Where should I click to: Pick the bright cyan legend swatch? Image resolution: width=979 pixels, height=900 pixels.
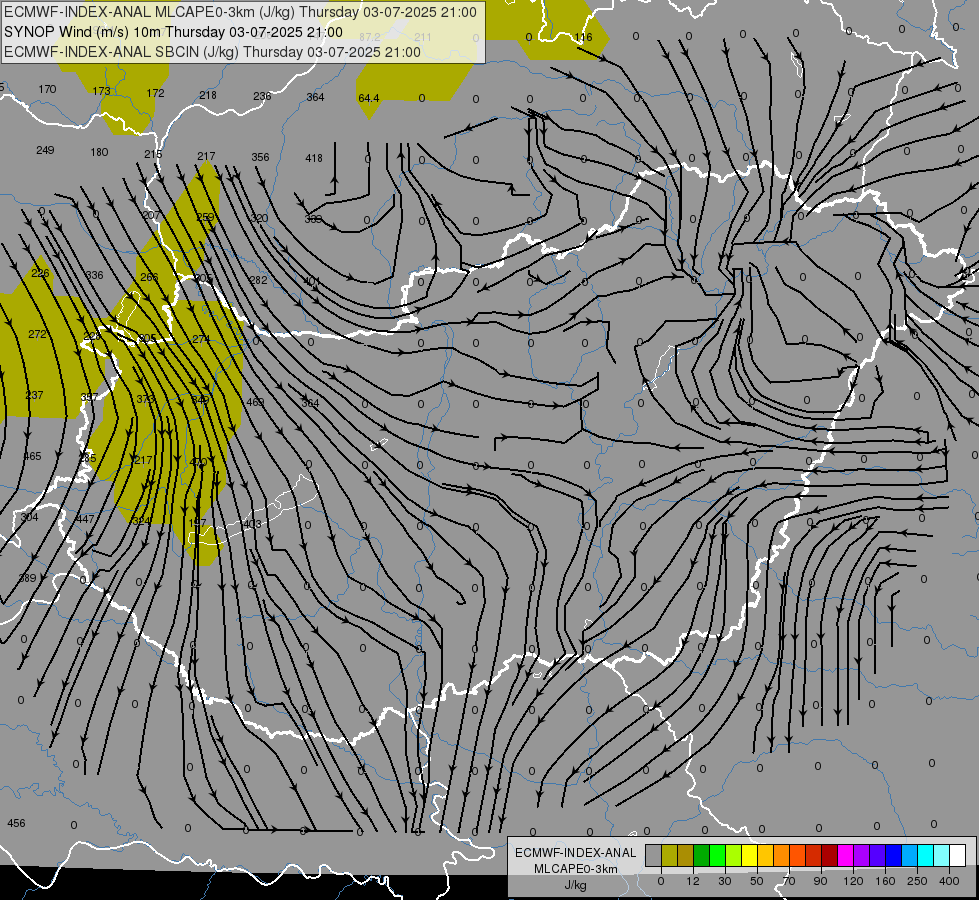point(926,855)
